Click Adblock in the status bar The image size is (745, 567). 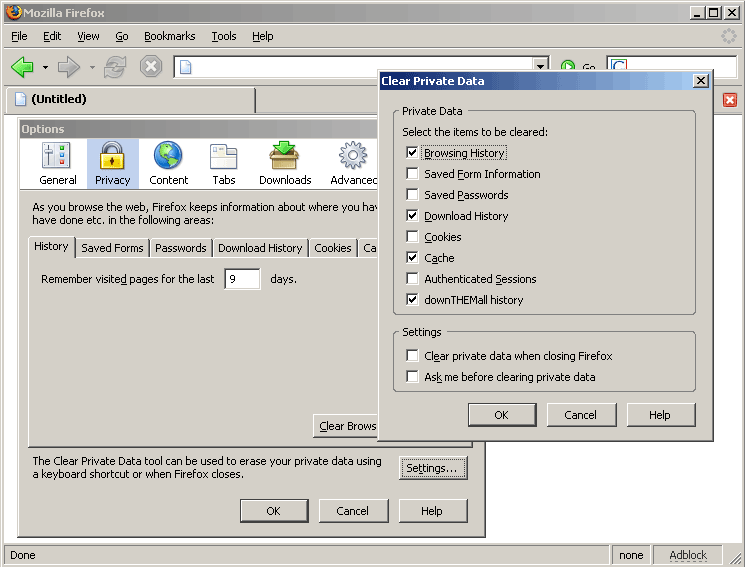(x=688, y=555)
